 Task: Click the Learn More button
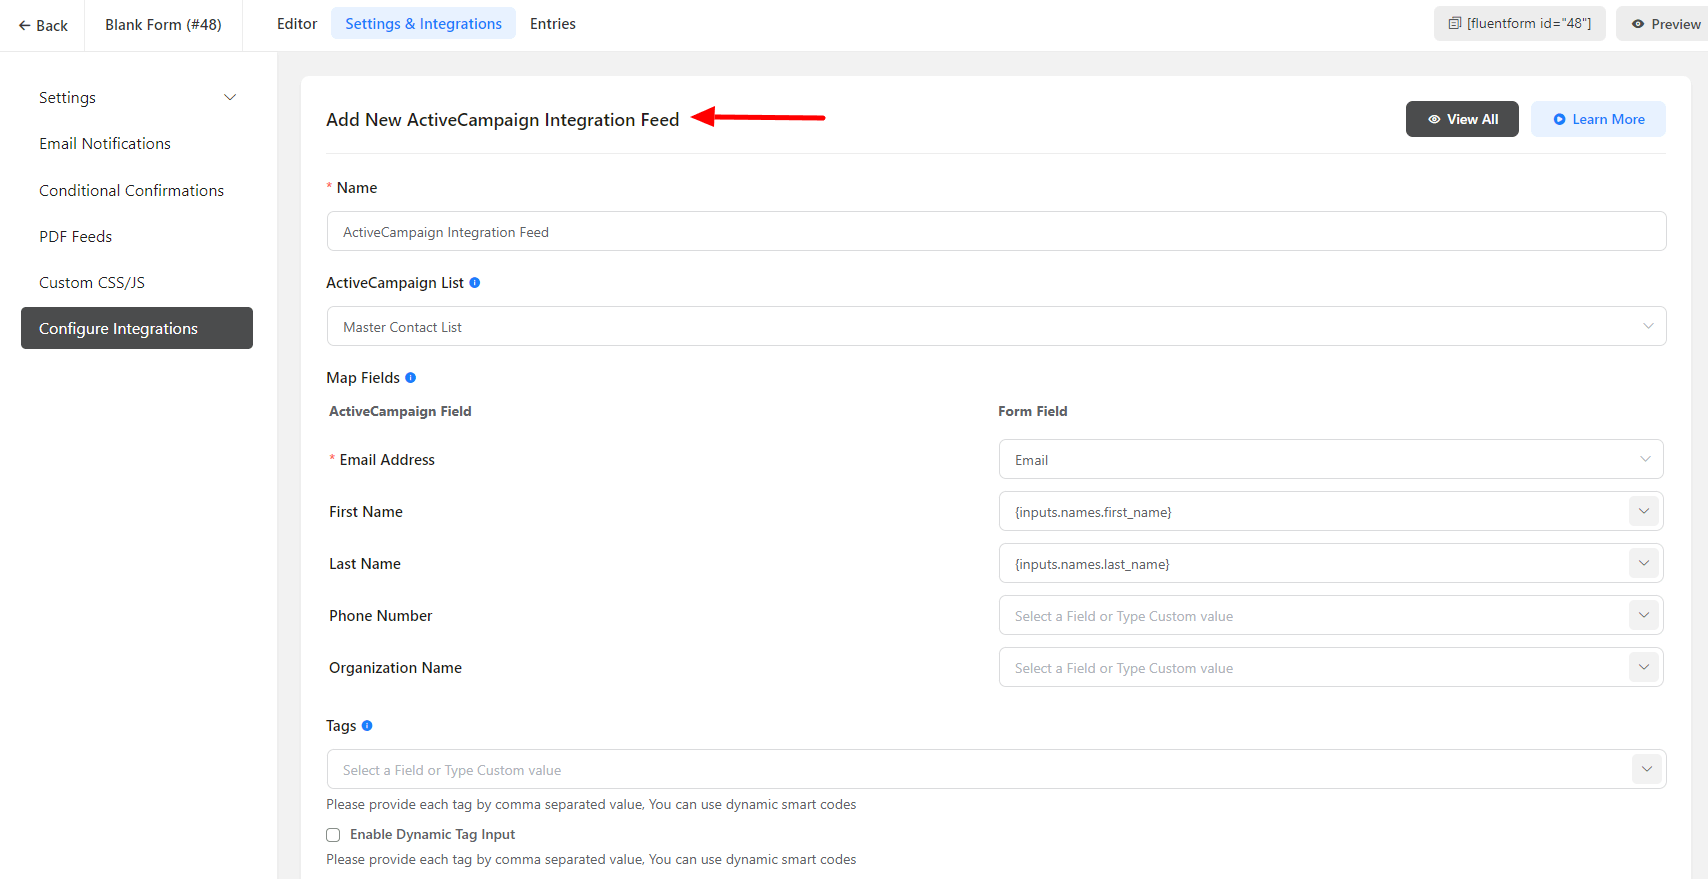[x=1598, y=119]
